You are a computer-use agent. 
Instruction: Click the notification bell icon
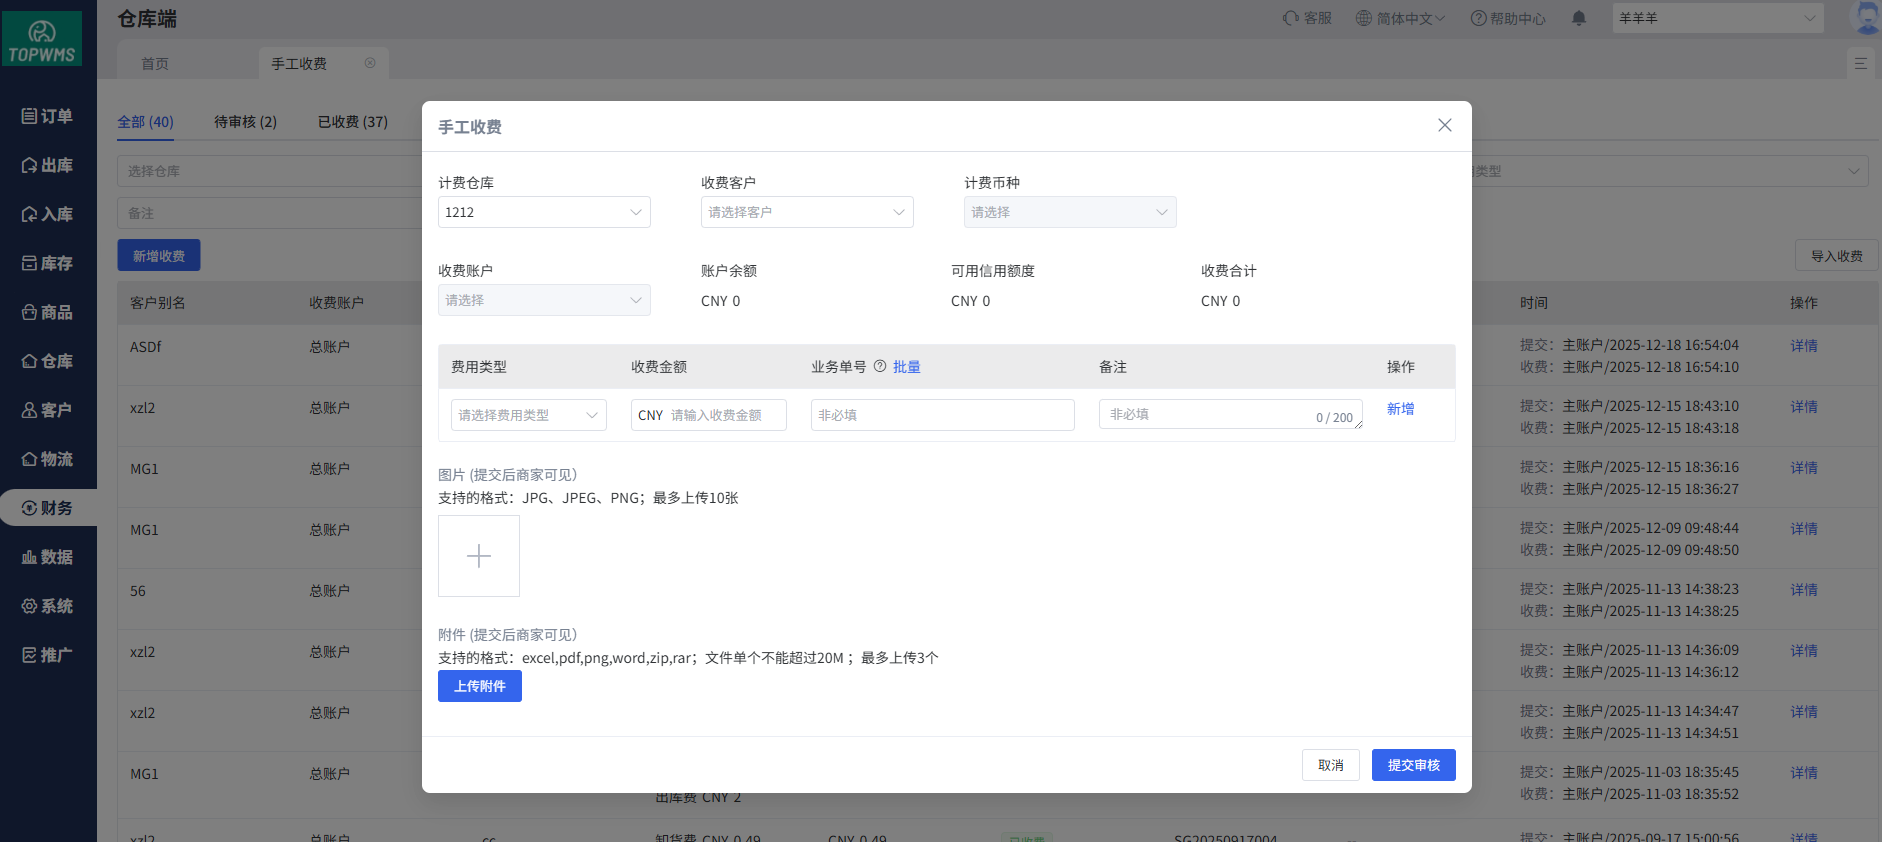pyautogui.click(x=1579, y=18)
